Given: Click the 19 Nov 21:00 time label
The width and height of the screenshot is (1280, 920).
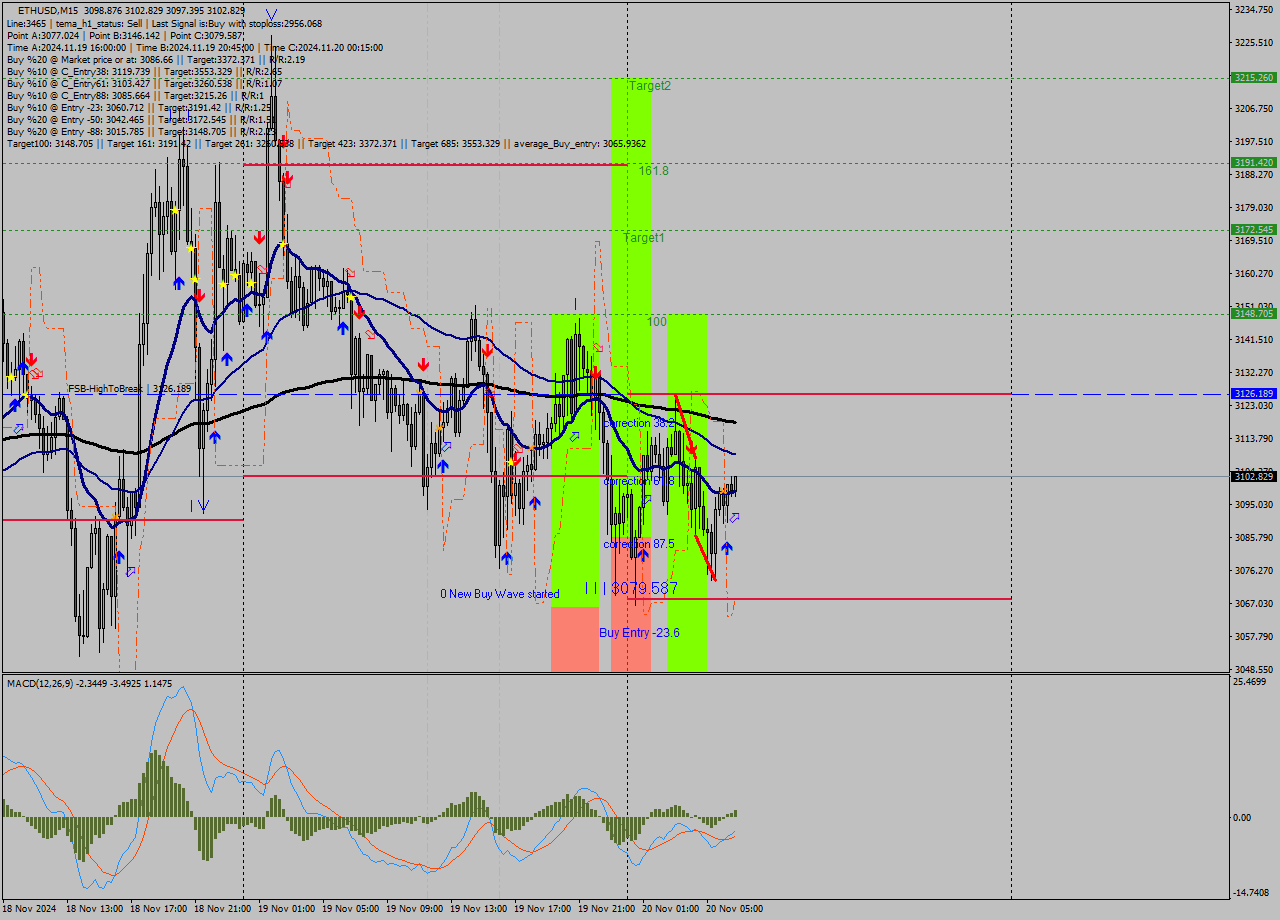Looking at the screenshot, I should [x=607, y=909].
